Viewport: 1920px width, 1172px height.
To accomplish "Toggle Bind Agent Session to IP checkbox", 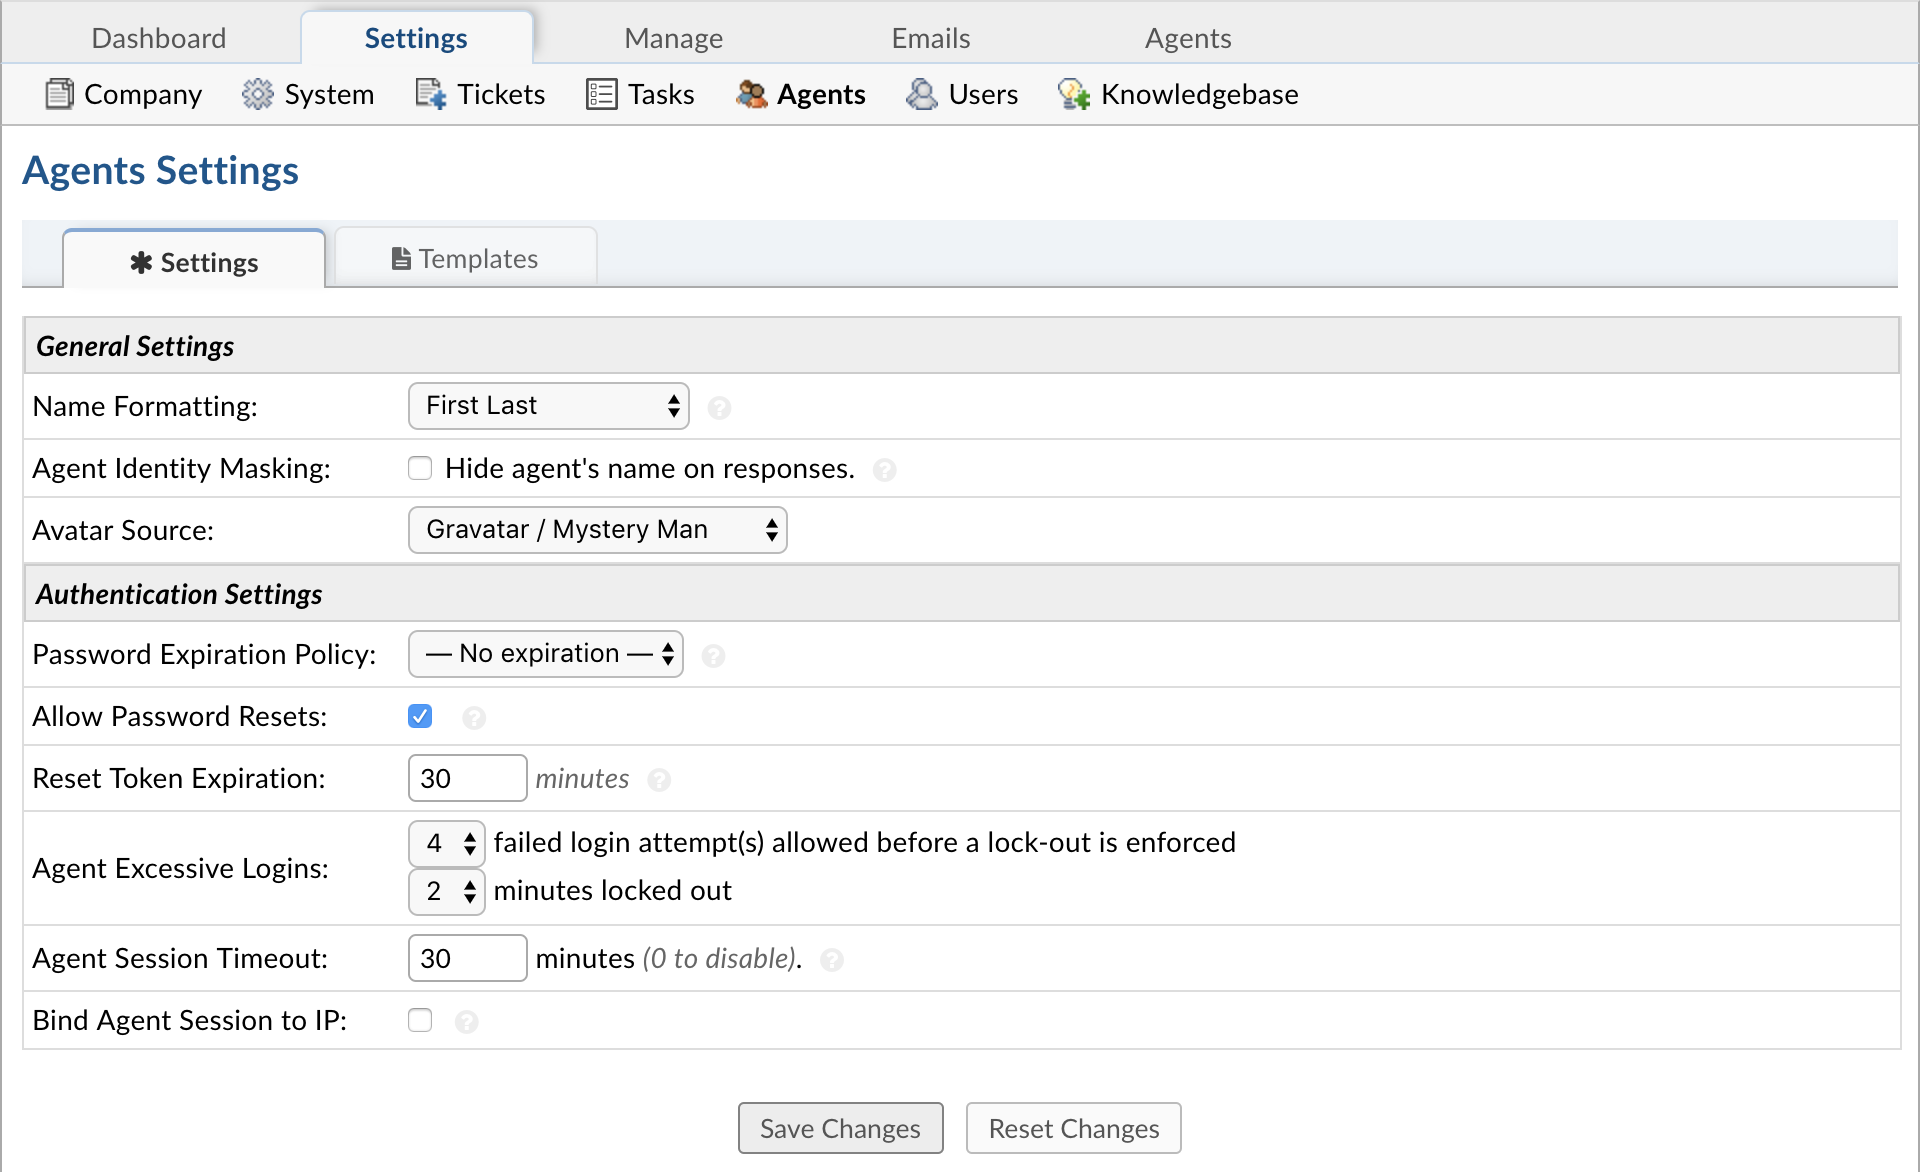I will coord(420,1020).
